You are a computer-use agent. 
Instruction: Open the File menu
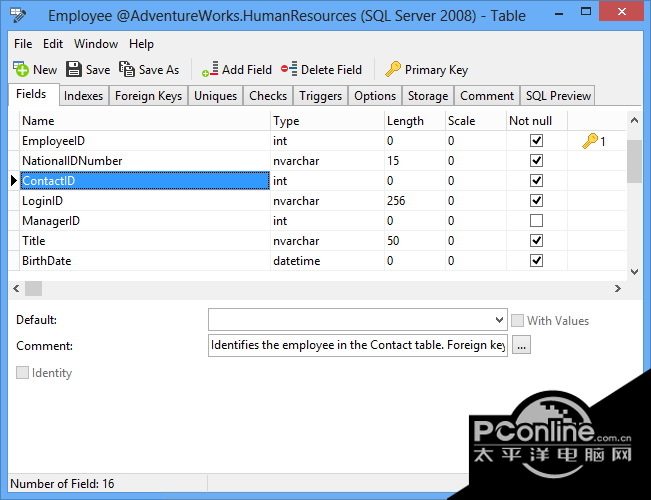(x=23, y=44)
